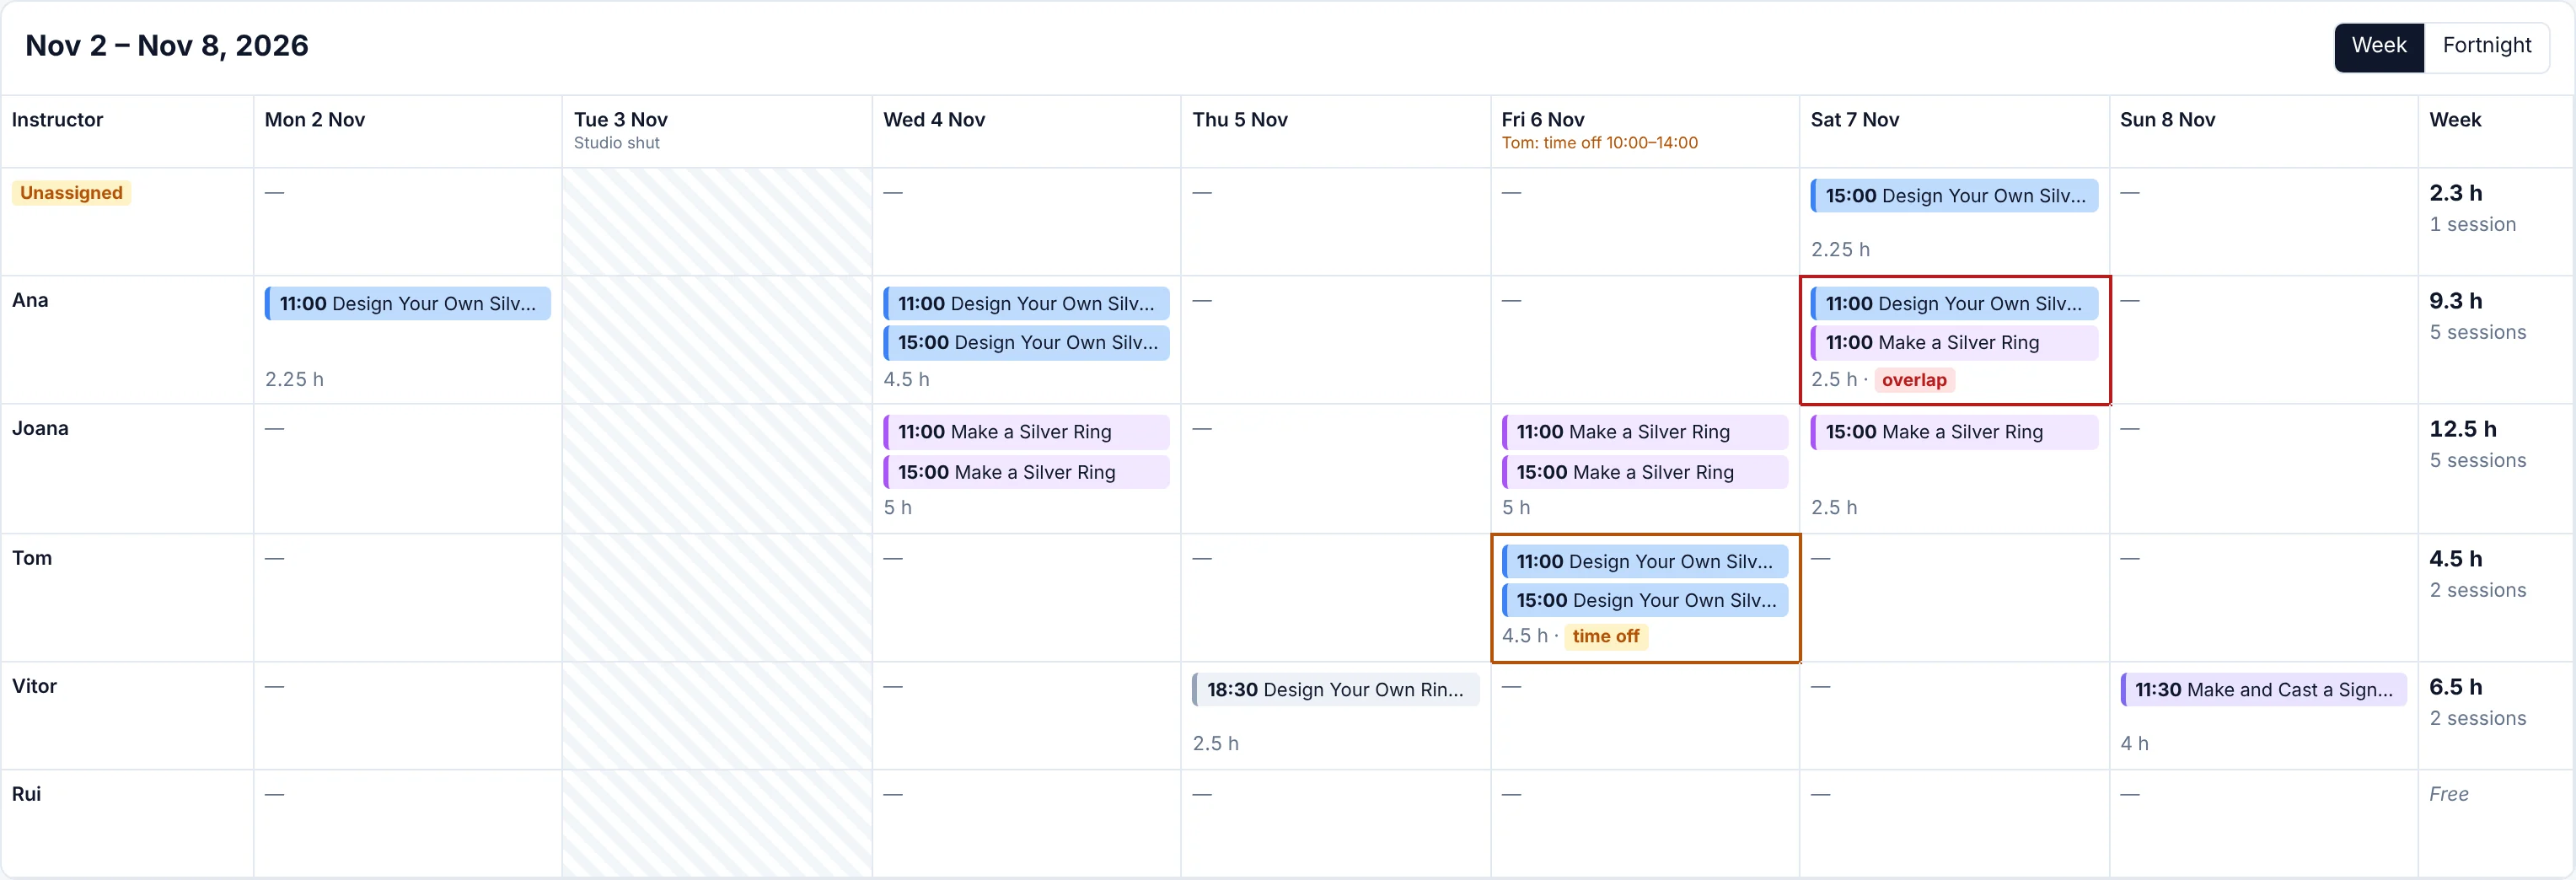
Task: Open Ana's Saturday 11:00 Make a Silver Ring
Action: pyautogui.click(x=1954, y=343)
